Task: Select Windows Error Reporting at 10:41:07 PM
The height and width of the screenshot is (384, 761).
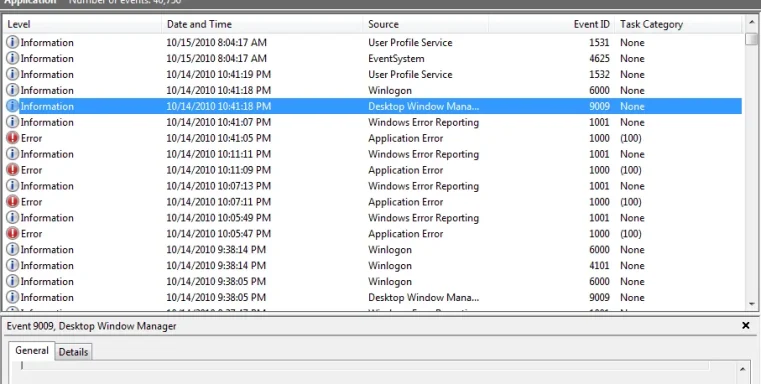Action: click(423, 122)
